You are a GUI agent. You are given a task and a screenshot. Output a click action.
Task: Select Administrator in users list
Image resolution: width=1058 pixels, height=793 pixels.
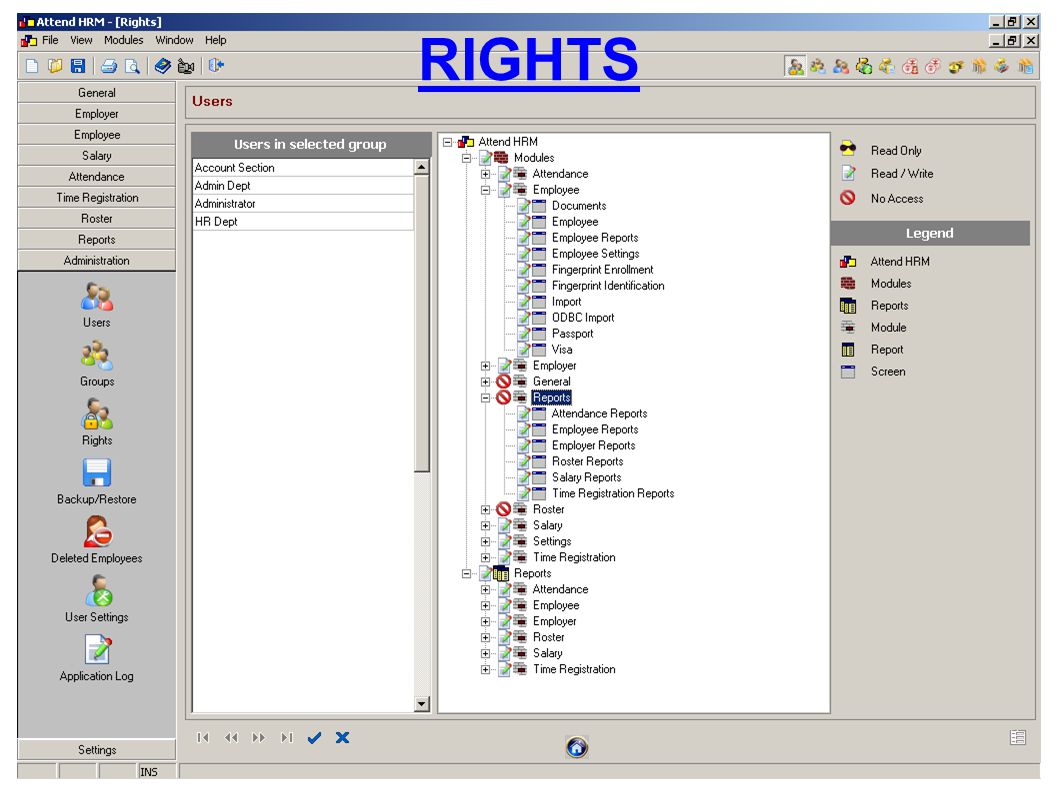pyautogui.click(x=303, y=203)
